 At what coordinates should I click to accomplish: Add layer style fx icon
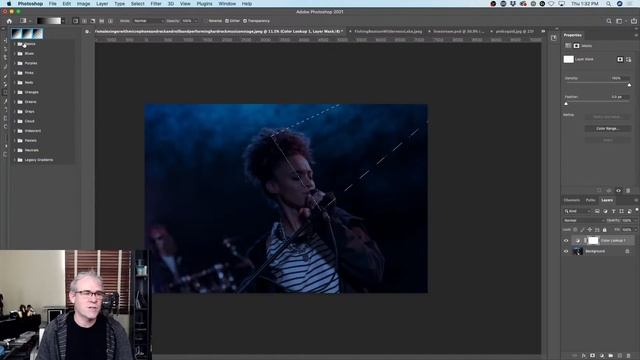tap(584, 356)
